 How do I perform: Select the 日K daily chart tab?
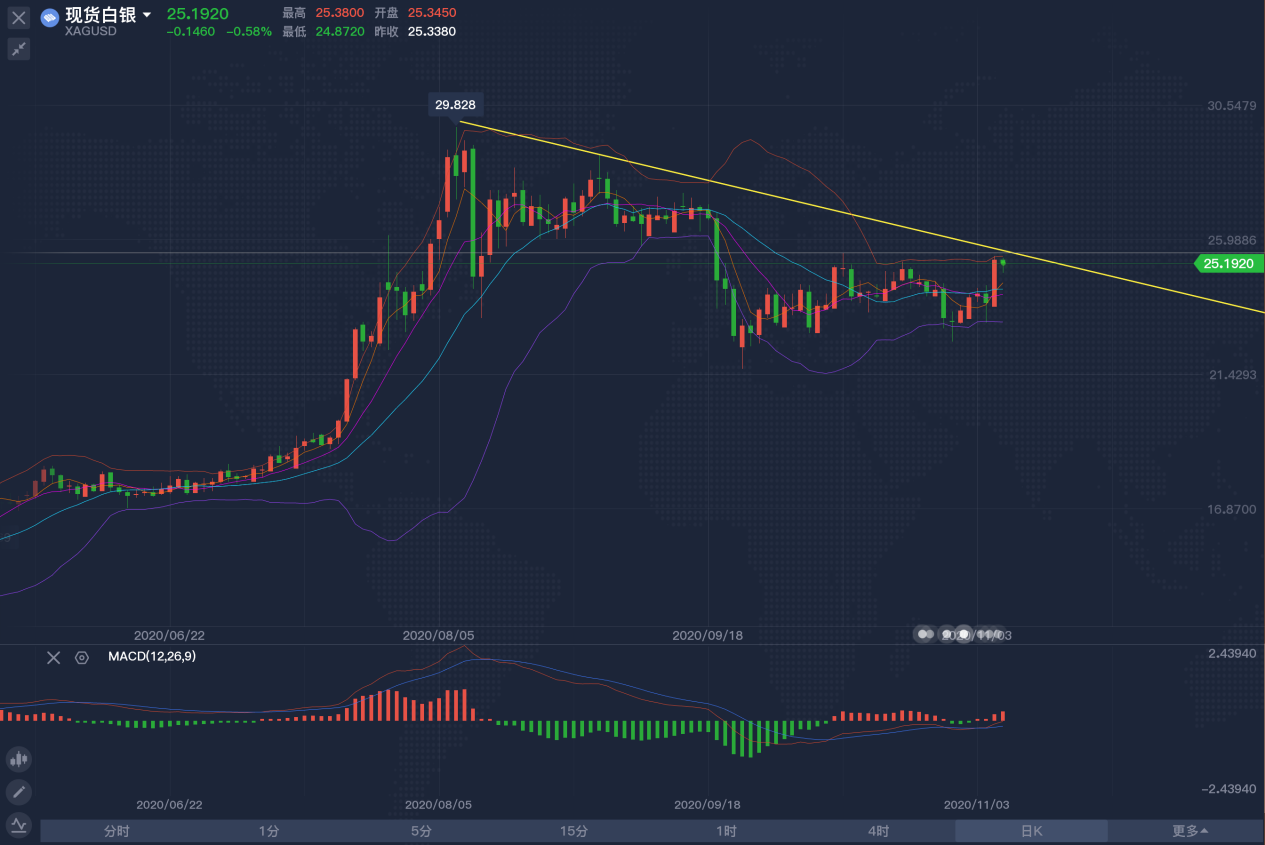pos(1031,831)
